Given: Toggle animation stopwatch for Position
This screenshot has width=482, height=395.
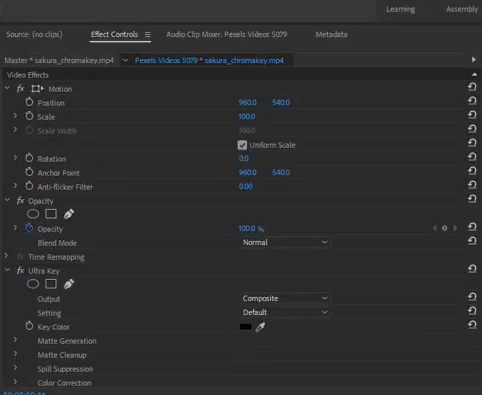Looking at the screenshot, I should tap(29, 102).
